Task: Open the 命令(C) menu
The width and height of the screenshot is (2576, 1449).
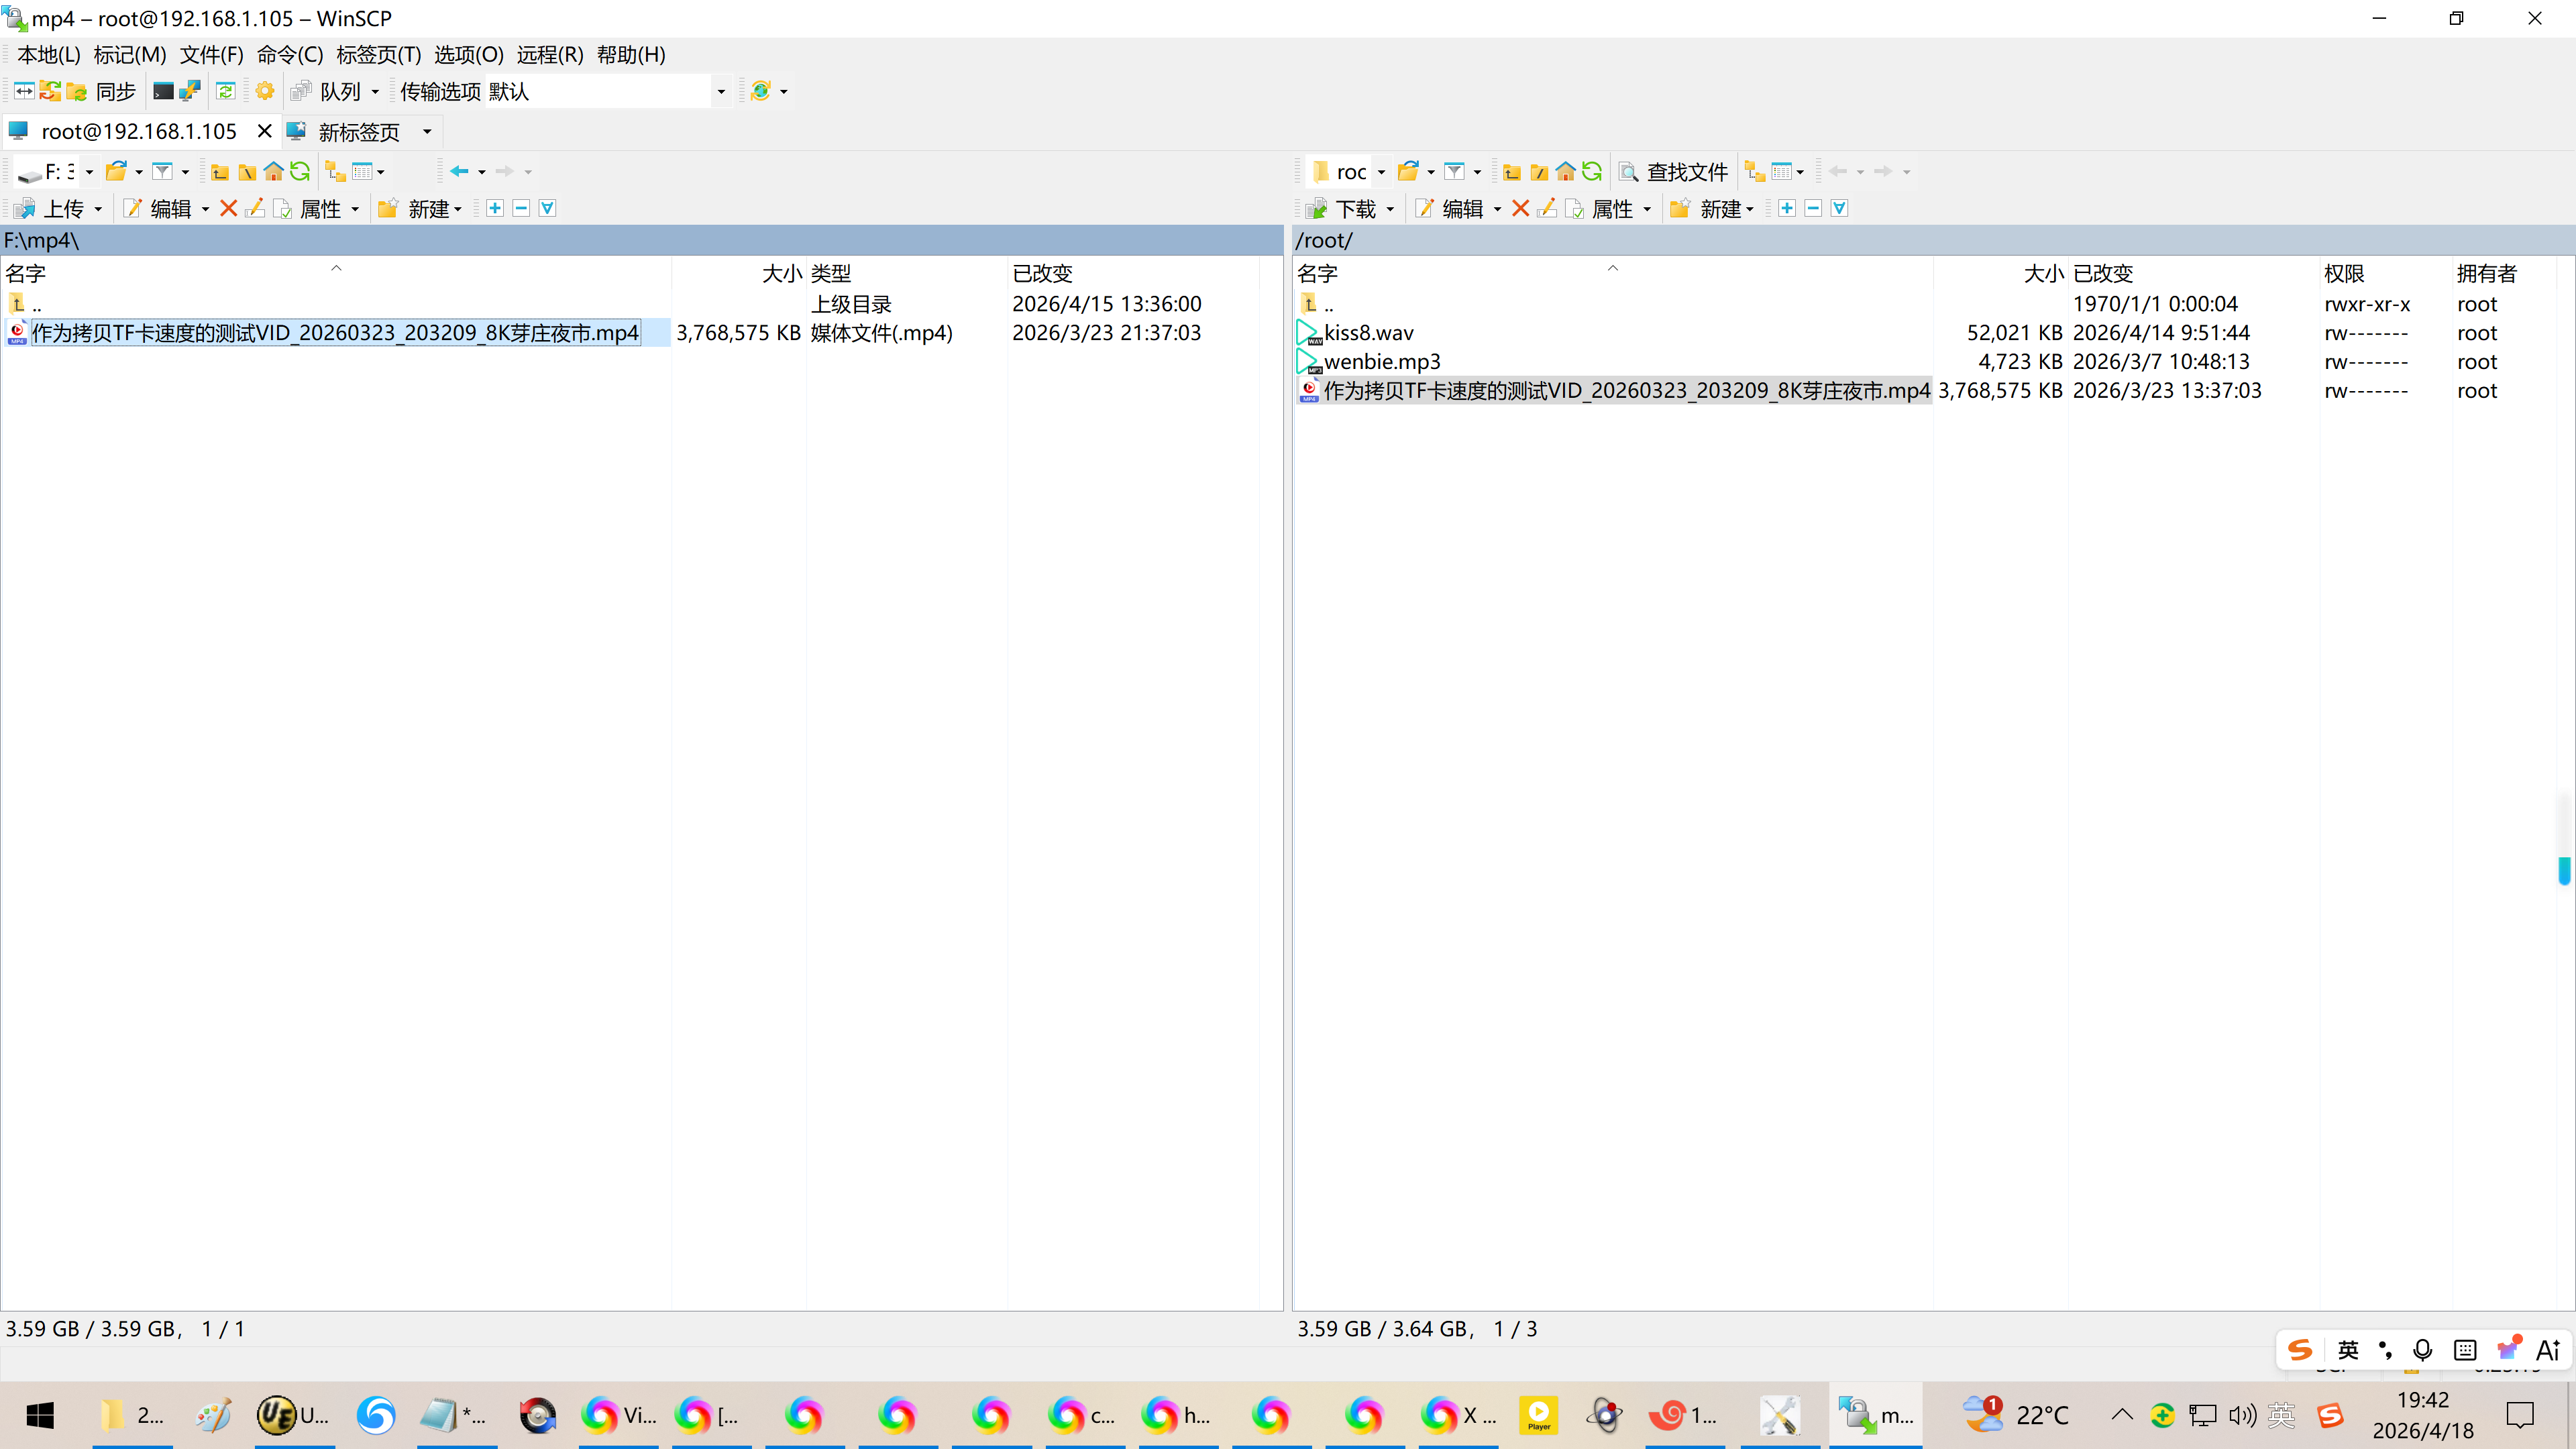Action: pos(290,55)
